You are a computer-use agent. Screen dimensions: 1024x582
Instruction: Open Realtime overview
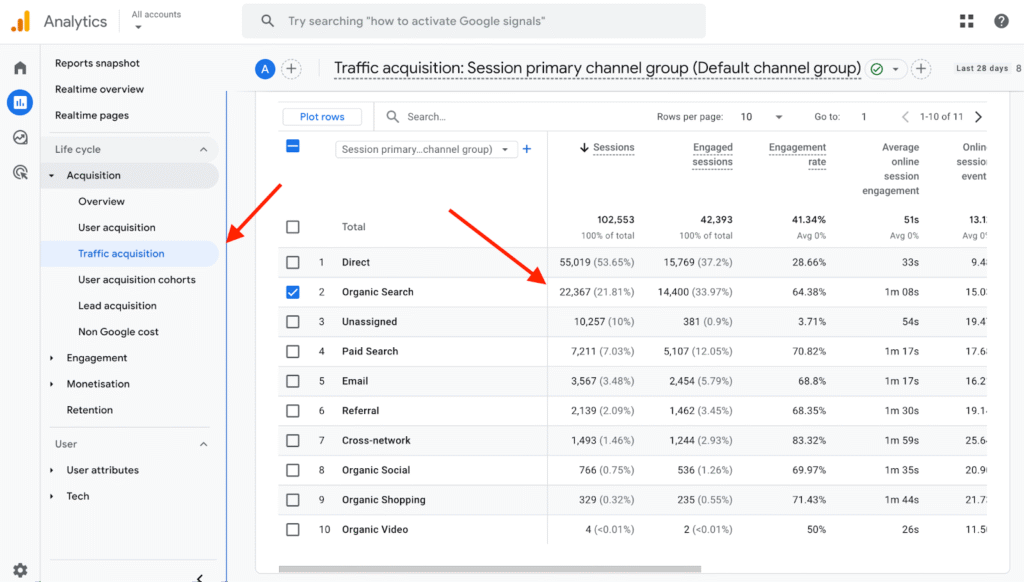pos(99,89)
